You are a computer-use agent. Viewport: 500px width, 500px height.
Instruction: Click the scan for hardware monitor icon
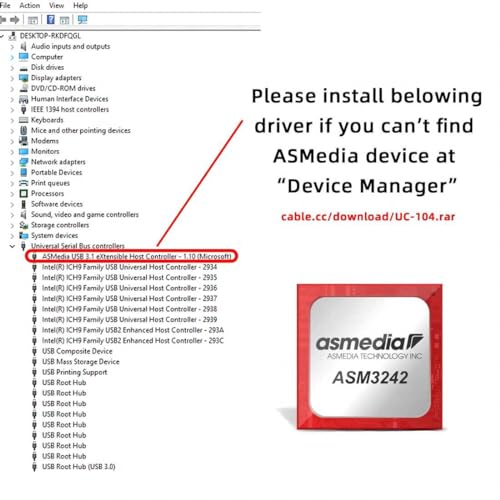click(82, 20)
